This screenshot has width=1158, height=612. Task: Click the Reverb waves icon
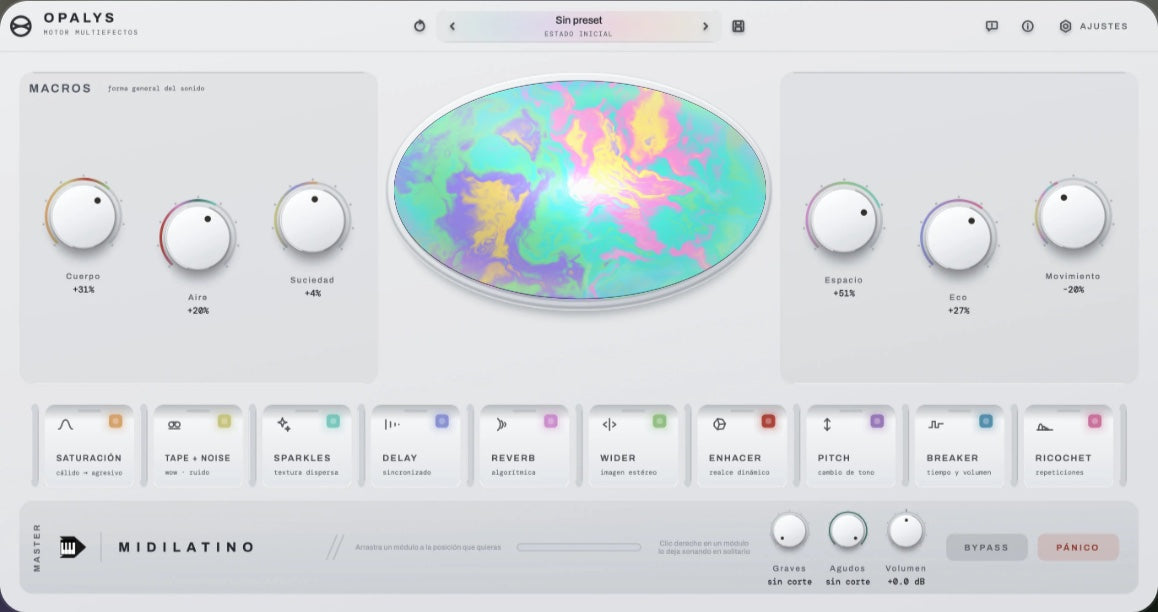[x=501, y=424]
